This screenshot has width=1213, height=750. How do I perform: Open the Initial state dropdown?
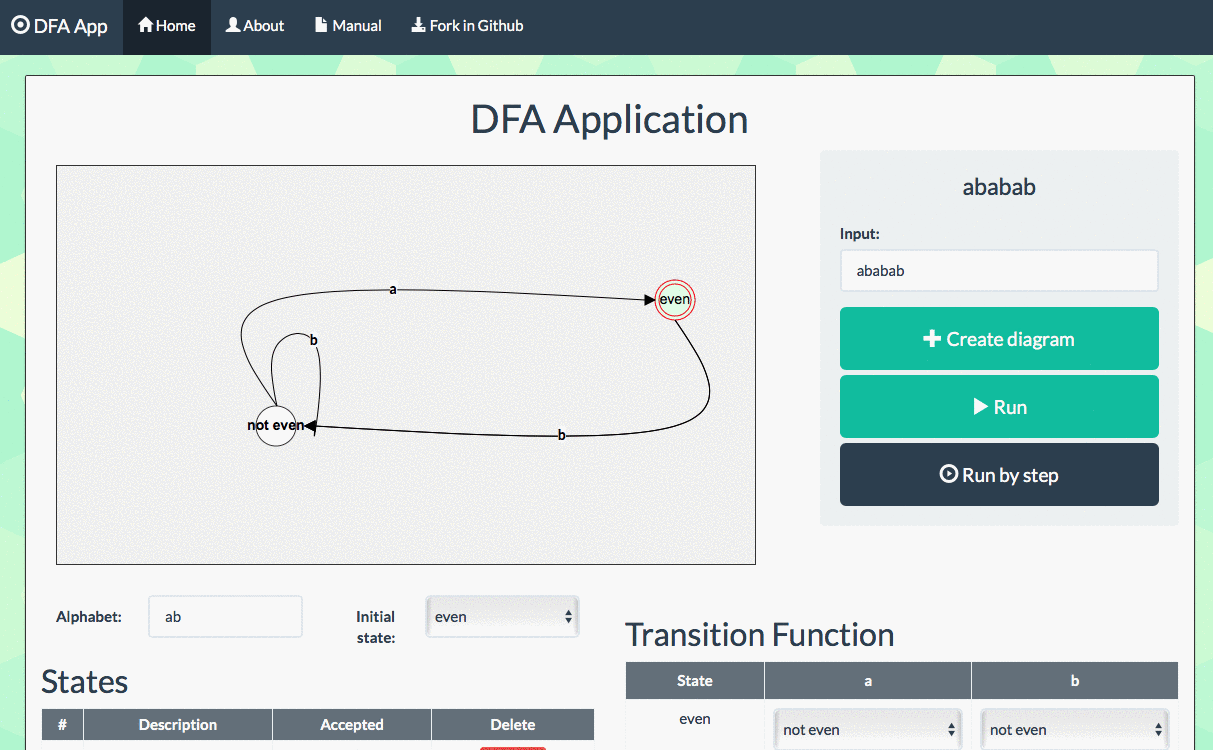pyautogui.click(x=502, y=616)
